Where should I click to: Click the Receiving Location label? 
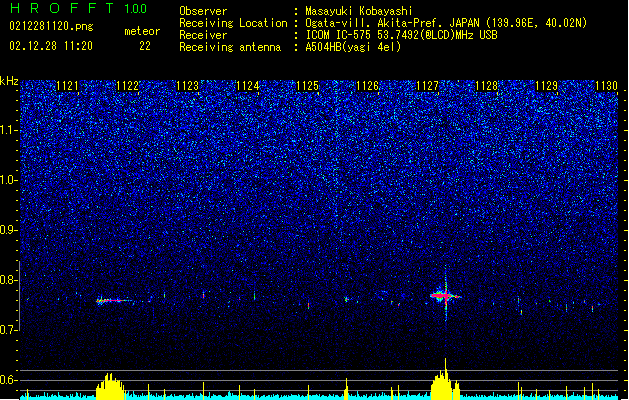click(x=233, y=23)
